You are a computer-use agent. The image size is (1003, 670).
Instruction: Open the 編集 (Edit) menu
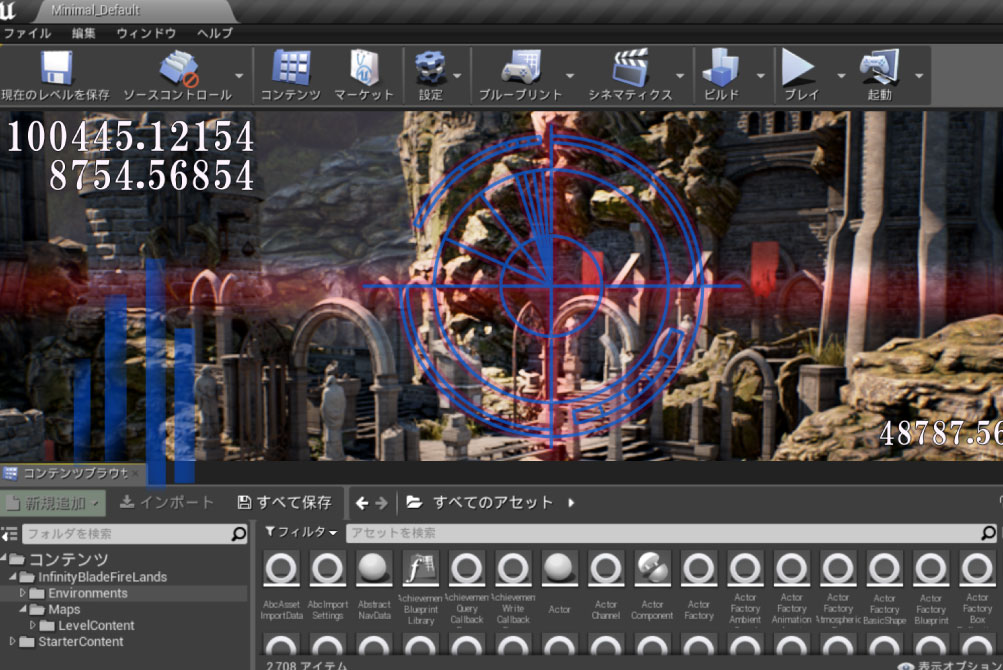tap(83, 33)
